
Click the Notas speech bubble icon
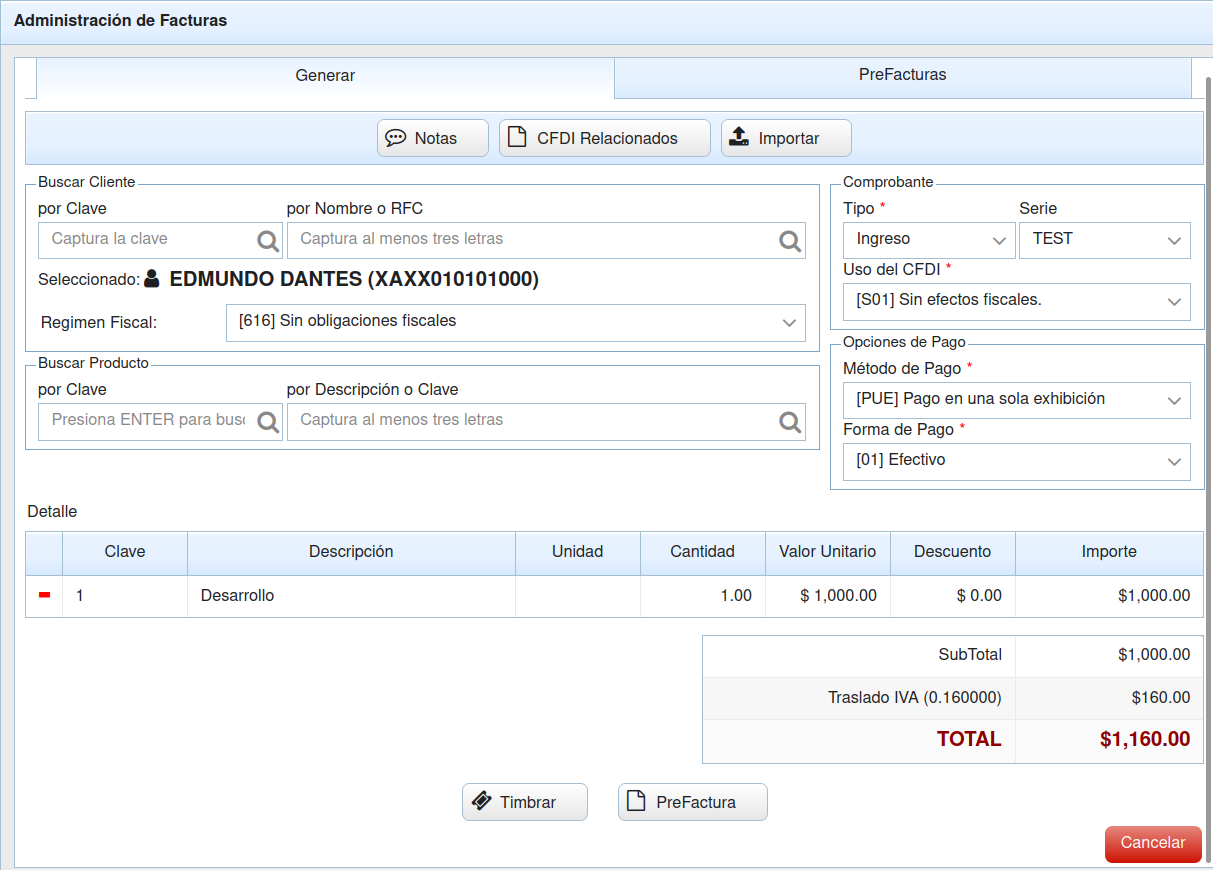(x=395, y=138)
